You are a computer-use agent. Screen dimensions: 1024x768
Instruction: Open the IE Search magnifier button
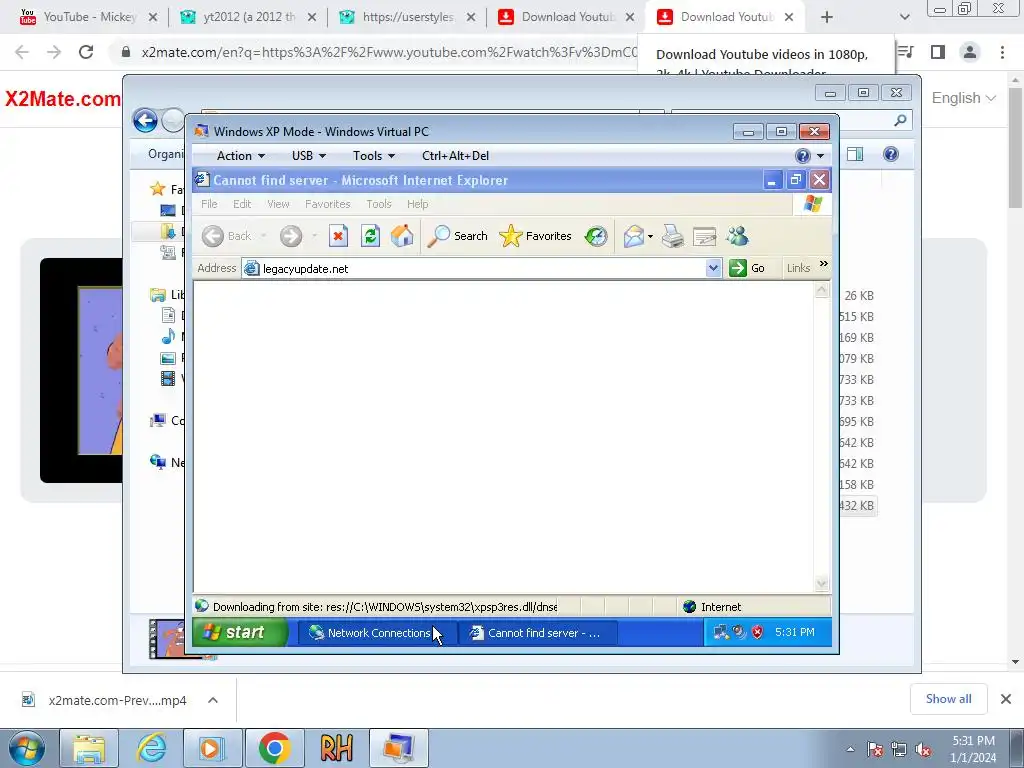[457, 236]
